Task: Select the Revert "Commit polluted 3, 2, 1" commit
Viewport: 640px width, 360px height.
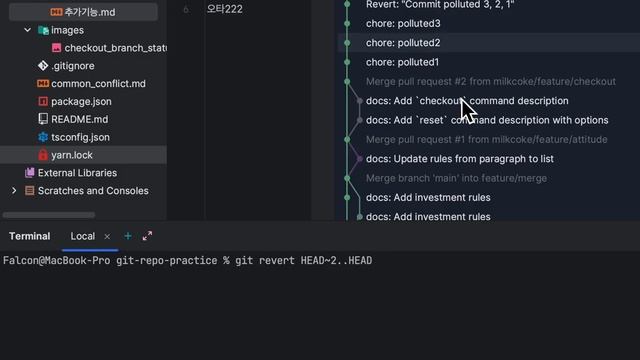Action: pyautogui.click(x=440, y=4)
